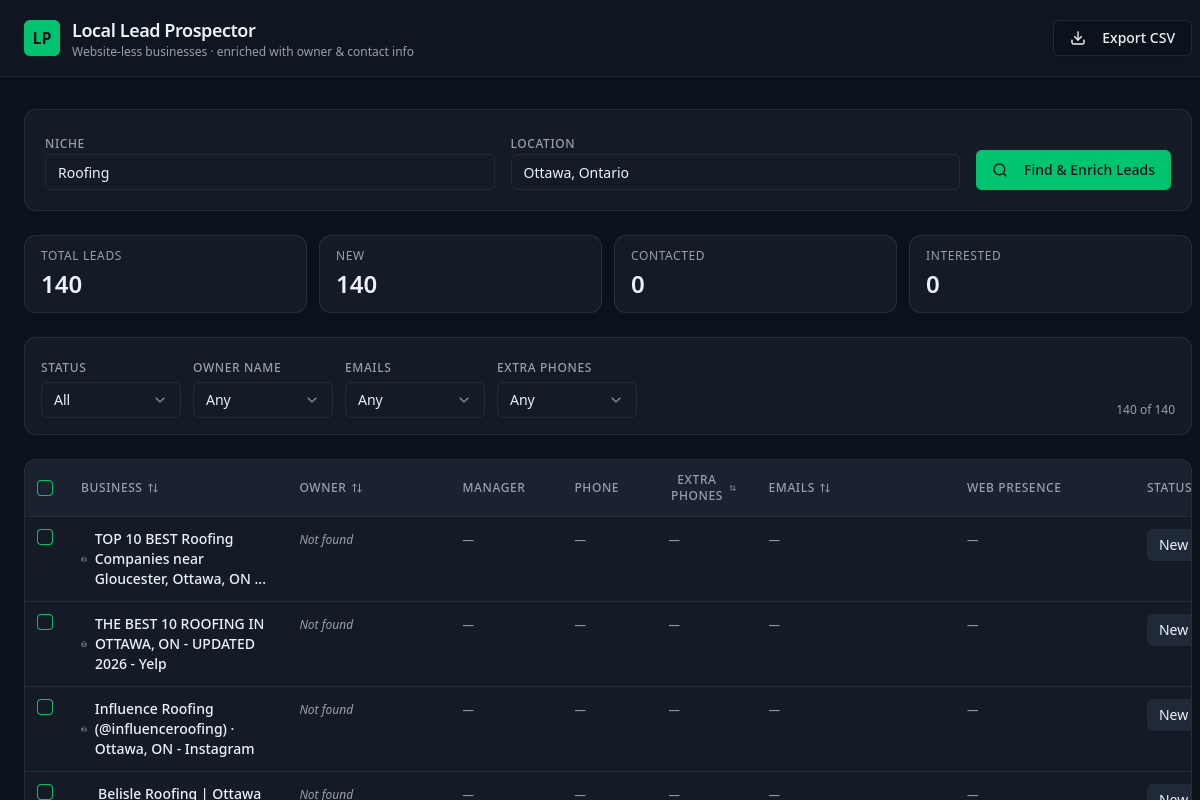This screenshot has height=800, width=1200.
Task: Sort by Extra Phones column arrows
Action: [732, 488]
